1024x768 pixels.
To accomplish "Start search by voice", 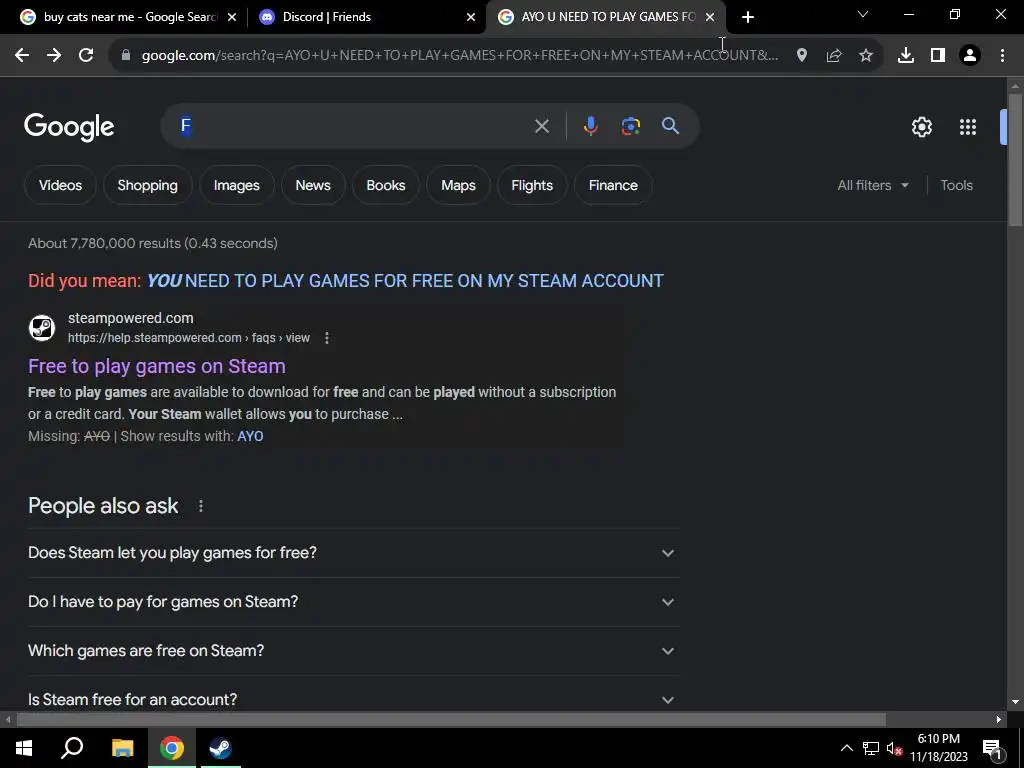I will 590,126.
